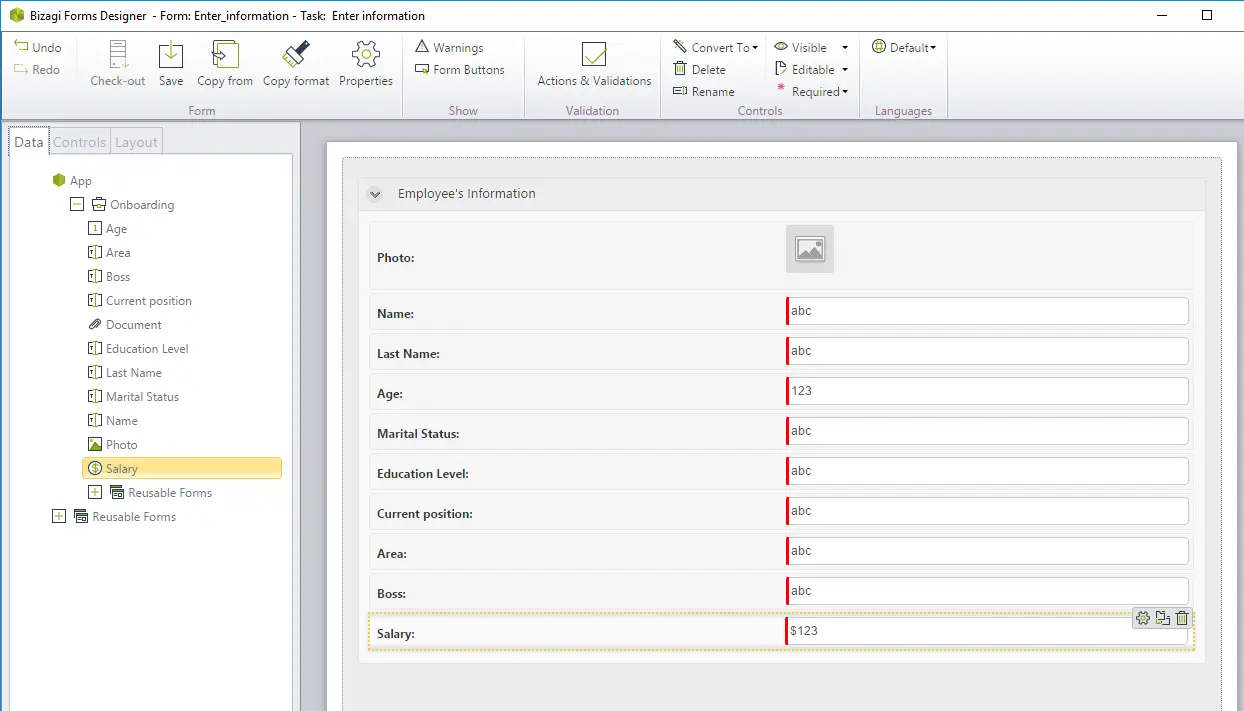Image resolution: width=1244 pixels, height=711 pixels.
Task: Open form Properties gear
Action: (x=366, y=64)
